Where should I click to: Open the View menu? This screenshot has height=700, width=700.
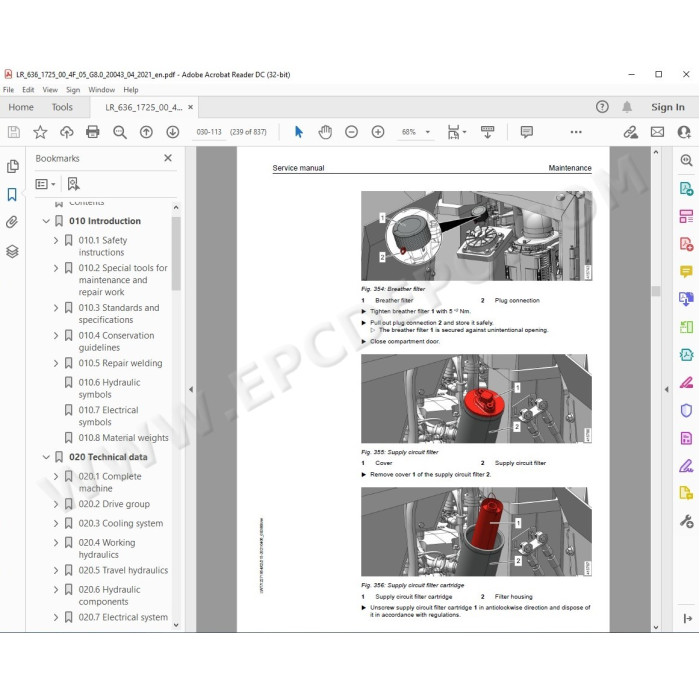click(50, 90)
